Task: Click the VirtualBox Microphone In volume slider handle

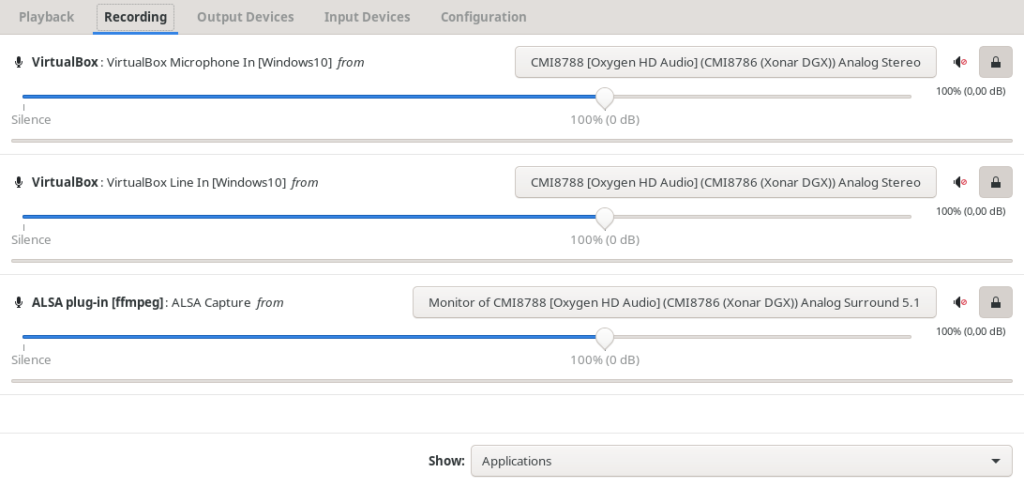Action: pyautogui.click(x=604, y=97)
